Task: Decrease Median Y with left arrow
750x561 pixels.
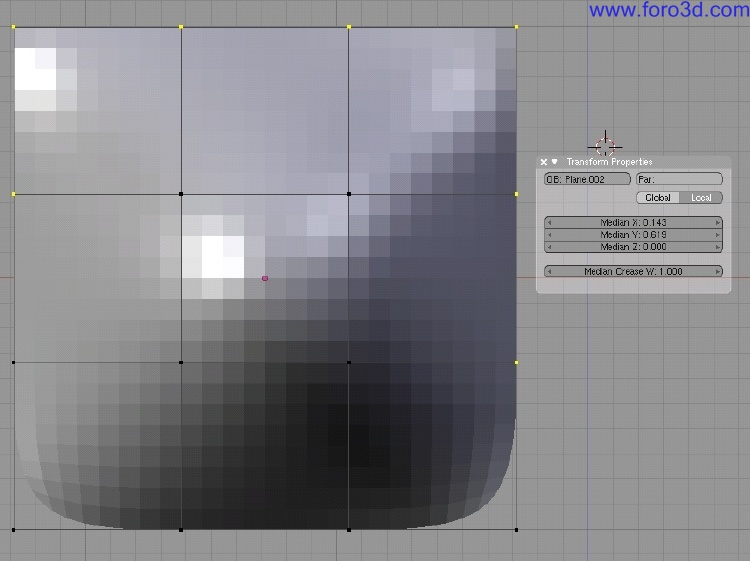Action: point(549,235)
